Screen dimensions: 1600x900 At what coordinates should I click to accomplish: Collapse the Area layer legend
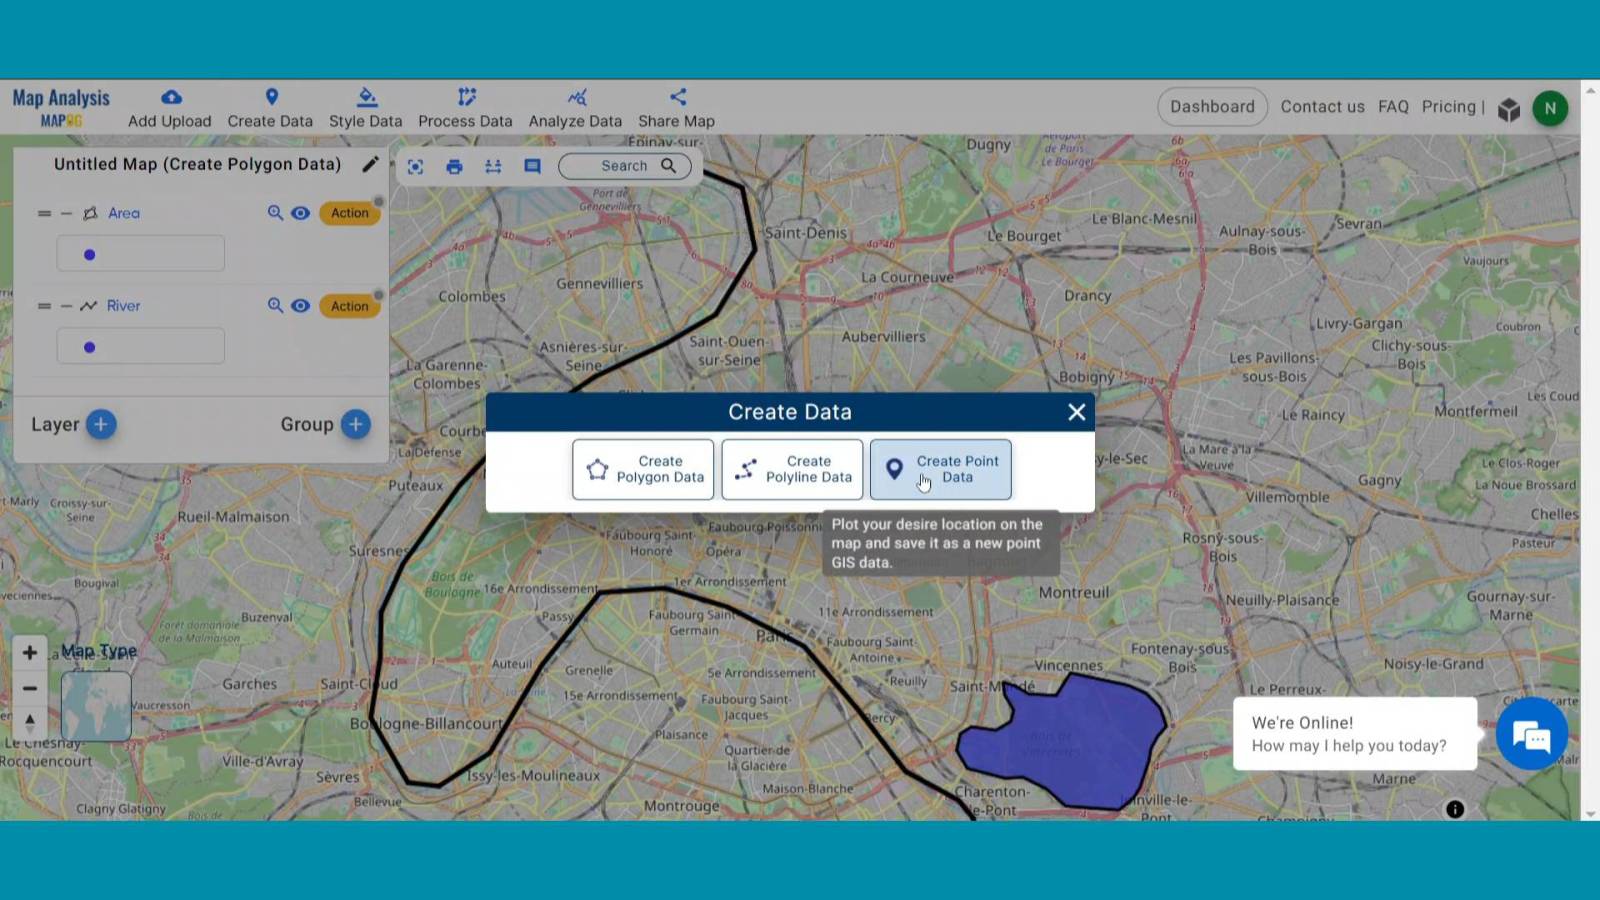pos(66,213)
